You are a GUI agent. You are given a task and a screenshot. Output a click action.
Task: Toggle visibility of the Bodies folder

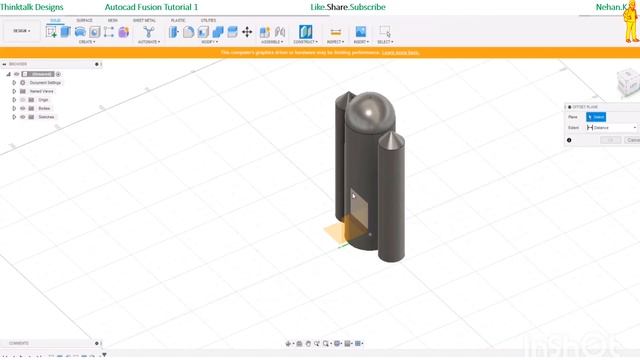click(23, 109)
